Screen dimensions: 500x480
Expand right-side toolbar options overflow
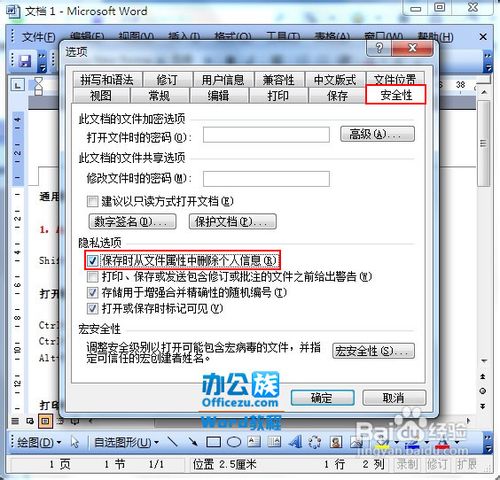[488, 62]
